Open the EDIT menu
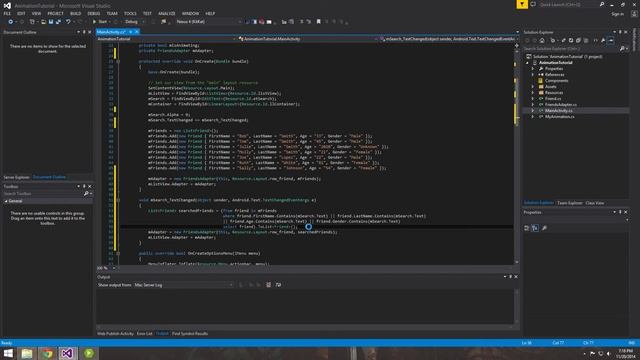 pyautogui.click(x=21, y=13)
